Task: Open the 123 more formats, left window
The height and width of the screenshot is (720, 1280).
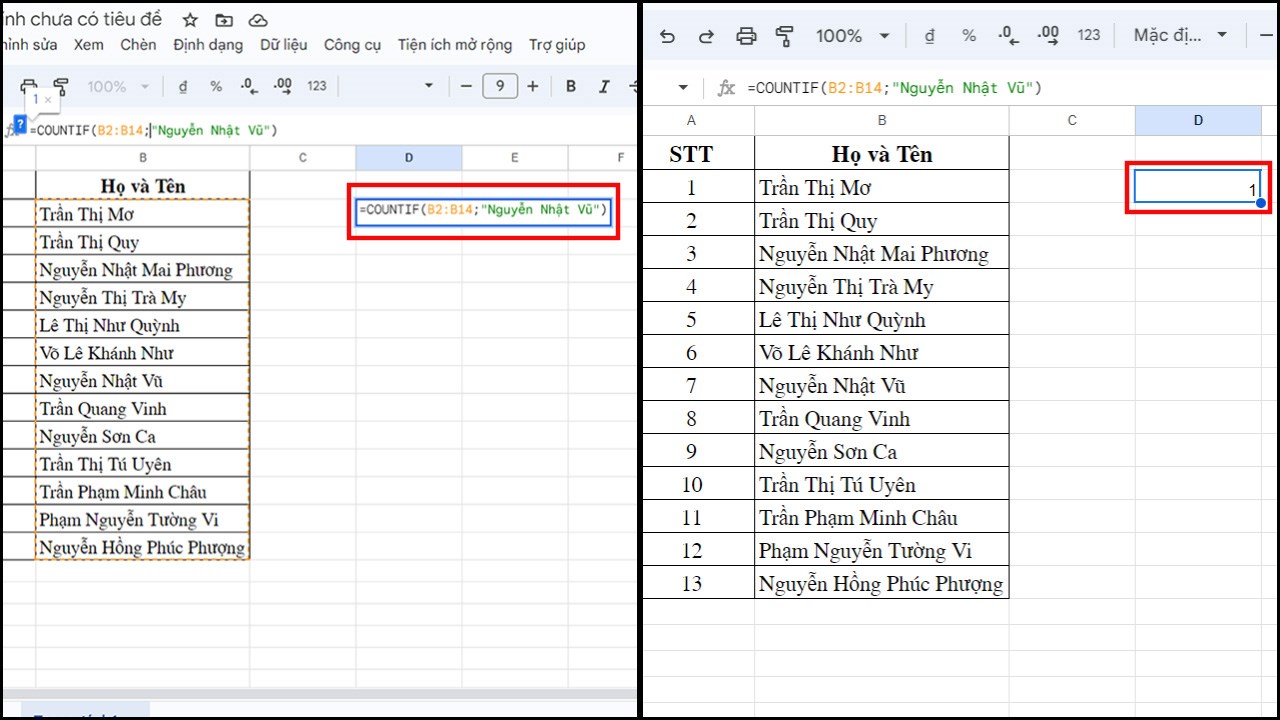Action: pyautogui.click(x=317, y=87)
